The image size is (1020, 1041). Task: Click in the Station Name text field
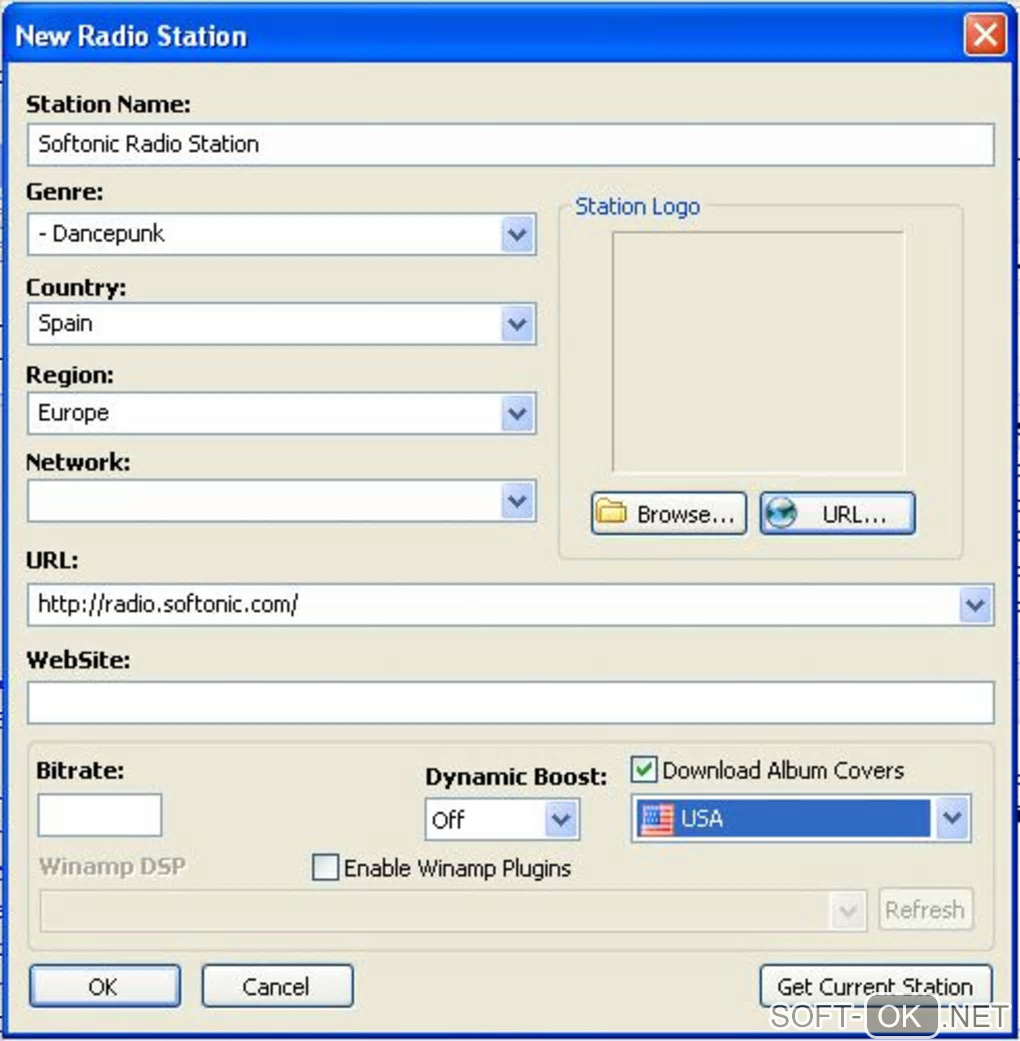(511, 144)
